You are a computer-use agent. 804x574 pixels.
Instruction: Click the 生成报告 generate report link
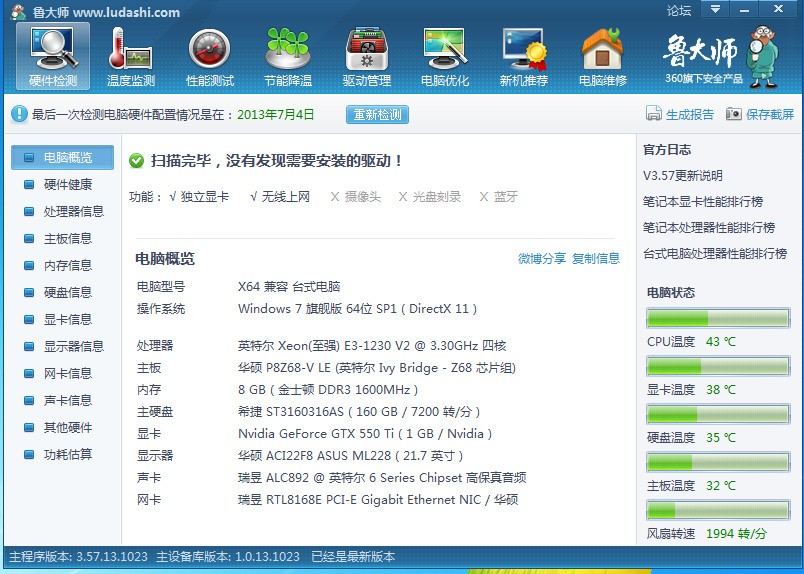(x=690, y=114)
